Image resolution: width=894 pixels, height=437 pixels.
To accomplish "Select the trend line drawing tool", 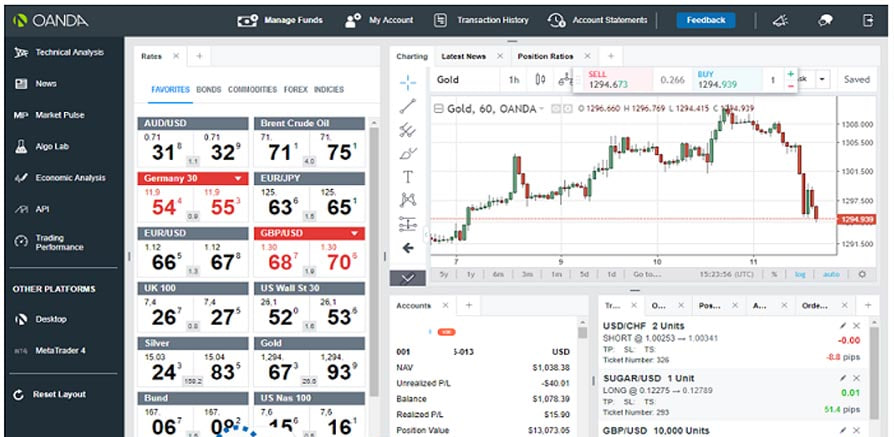I will (408, 106).
